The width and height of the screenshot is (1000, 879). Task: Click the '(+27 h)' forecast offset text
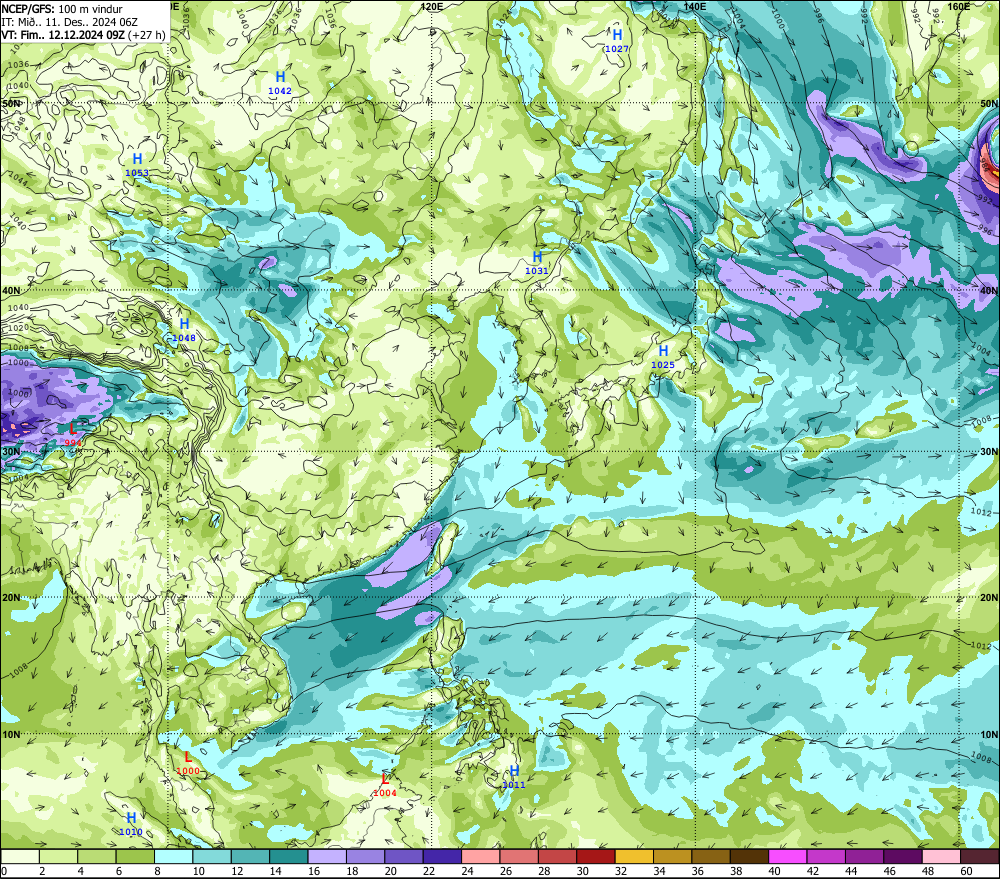coord(147,34)
